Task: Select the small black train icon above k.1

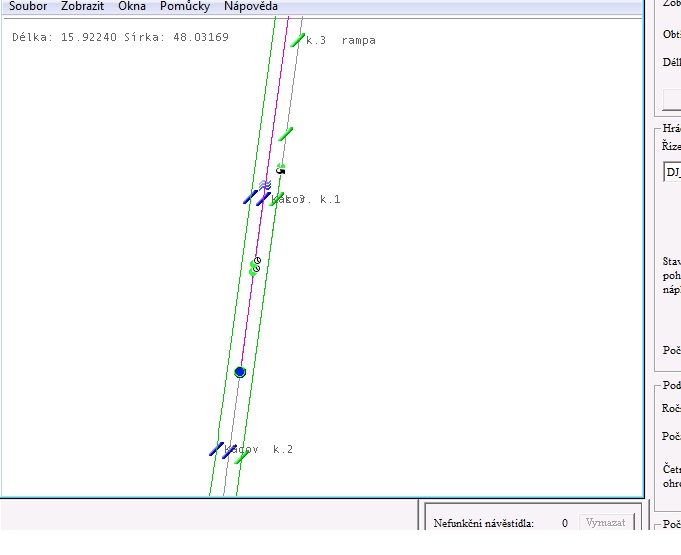Action: [x=281, y=171]
